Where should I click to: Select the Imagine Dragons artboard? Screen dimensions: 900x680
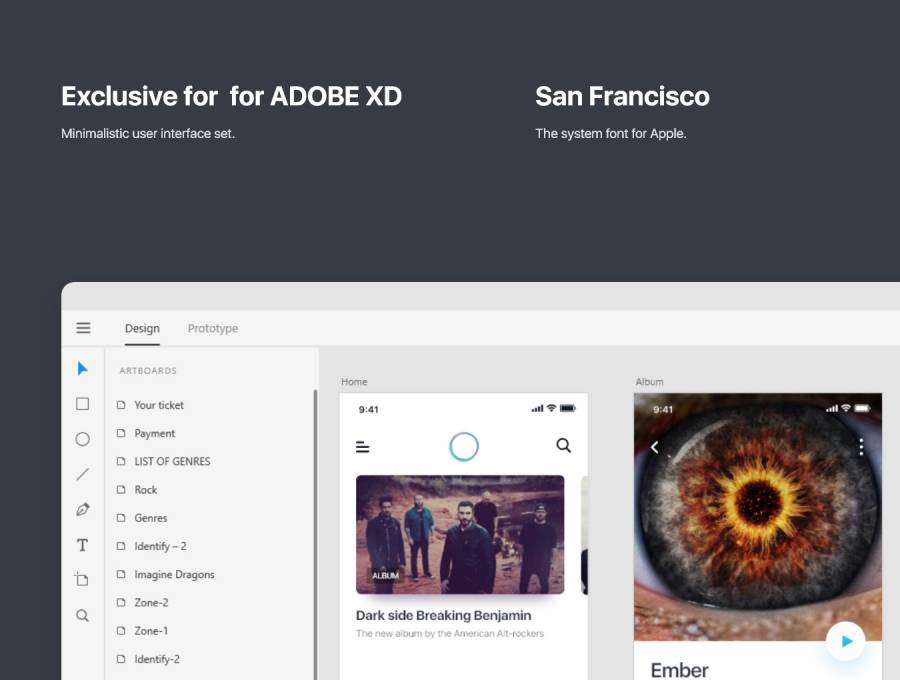click(x=173, y=575)
